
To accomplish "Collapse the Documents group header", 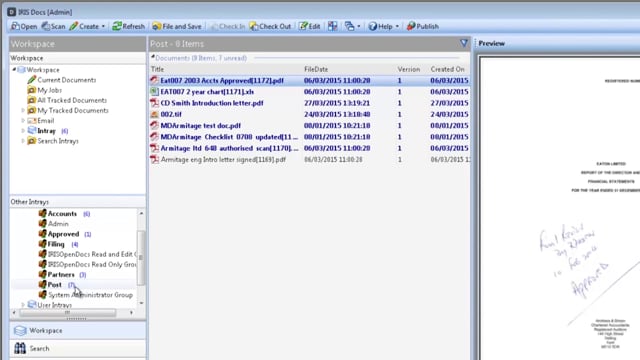I will click(153, 57).
